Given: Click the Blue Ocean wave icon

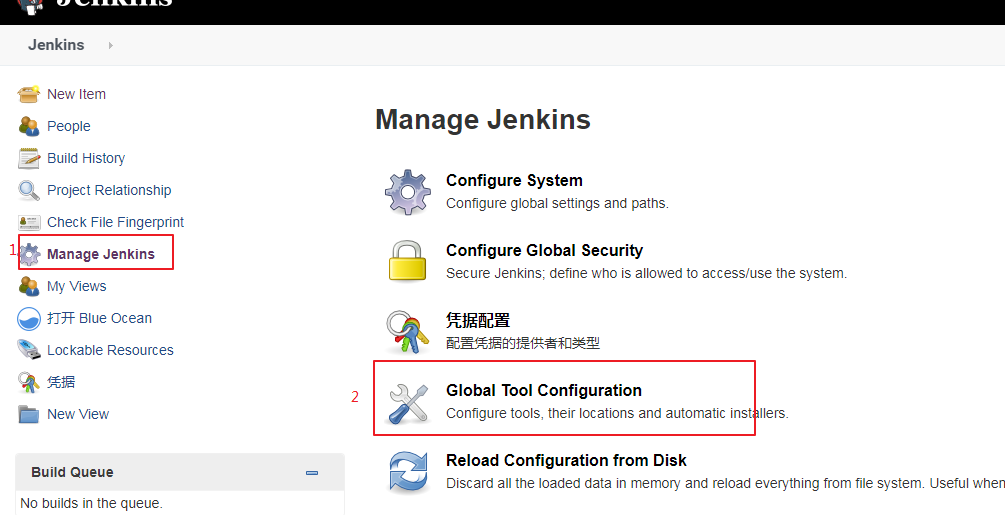Looking at the screenshot, I should pos(29,318).
